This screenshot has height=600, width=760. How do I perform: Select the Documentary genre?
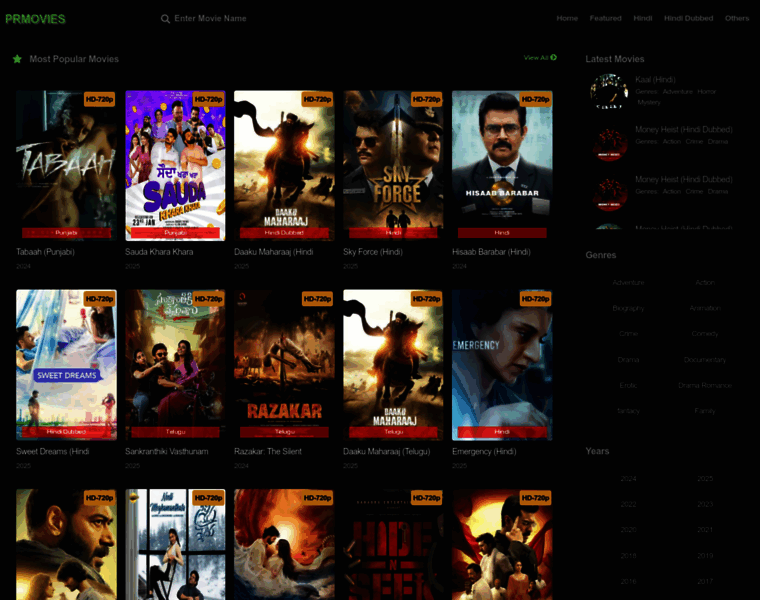[x=705, y=360]
